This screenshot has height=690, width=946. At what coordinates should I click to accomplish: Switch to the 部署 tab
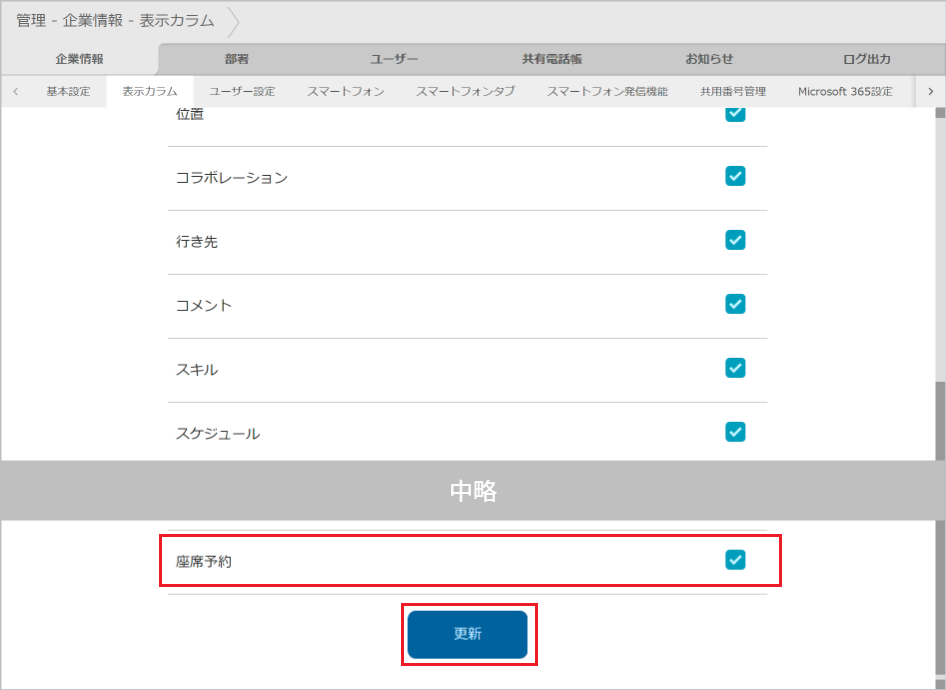[237, 59]
